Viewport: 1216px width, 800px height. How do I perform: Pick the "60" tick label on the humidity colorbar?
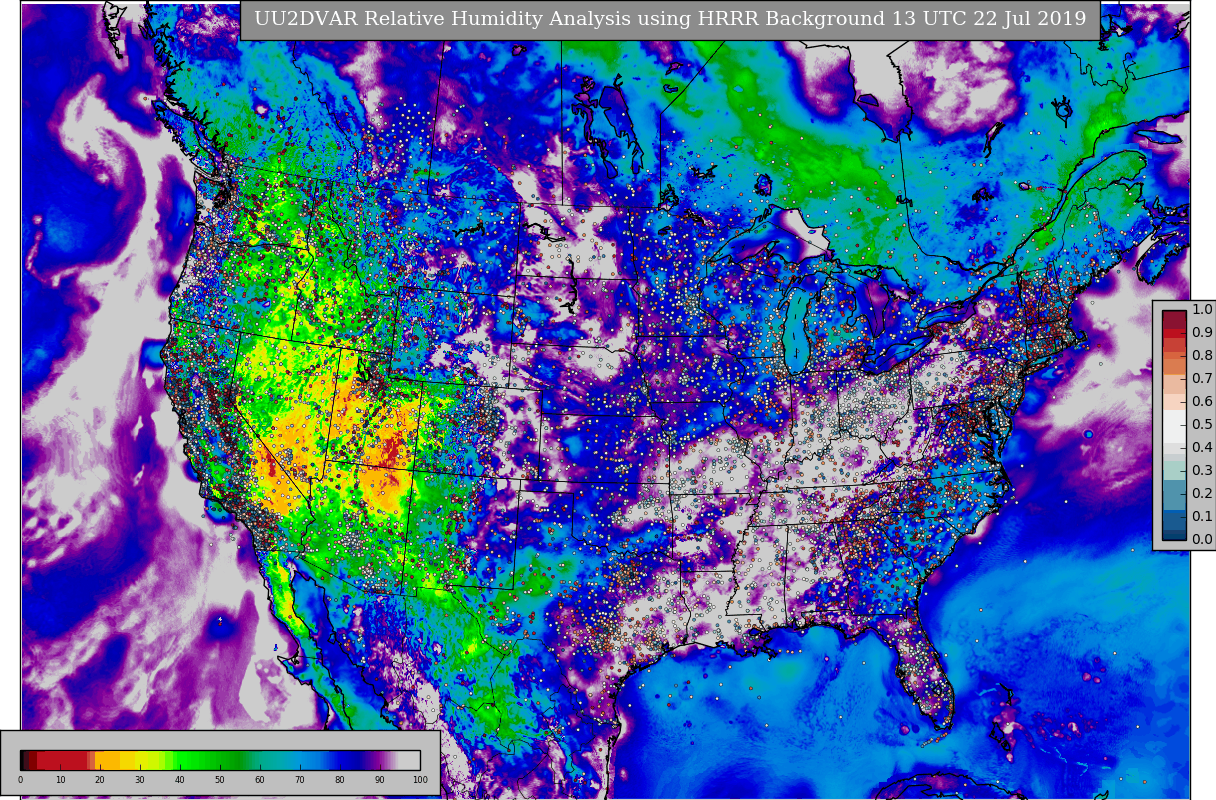click(x=260, y=780)
